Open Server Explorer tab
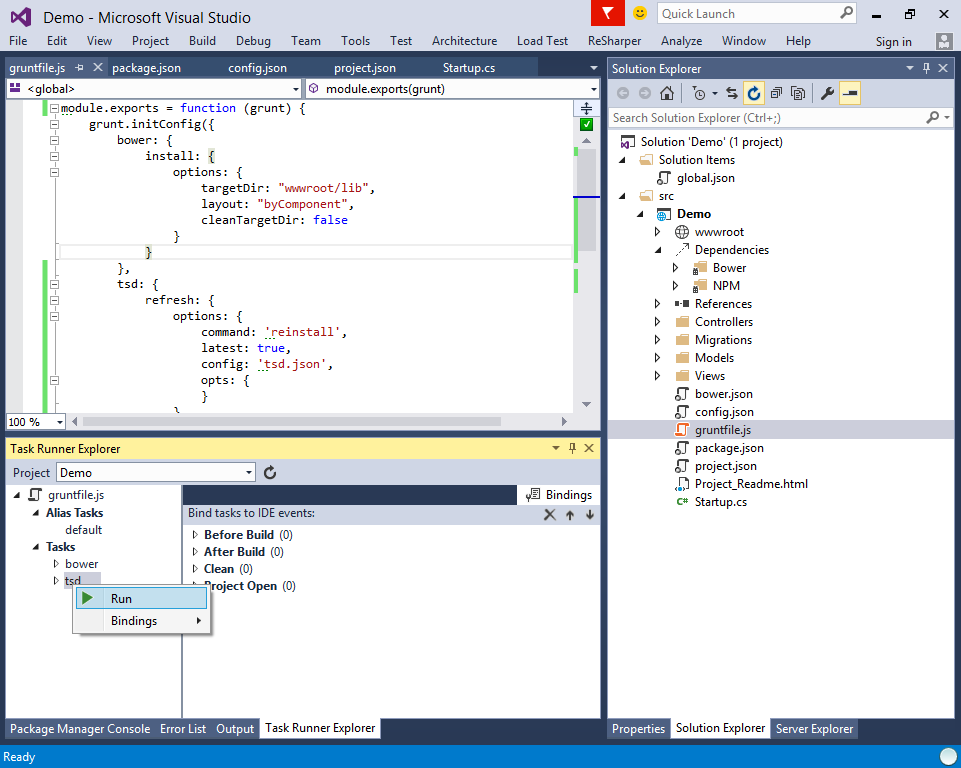961x768 pixels. click(x=814, y=728)
